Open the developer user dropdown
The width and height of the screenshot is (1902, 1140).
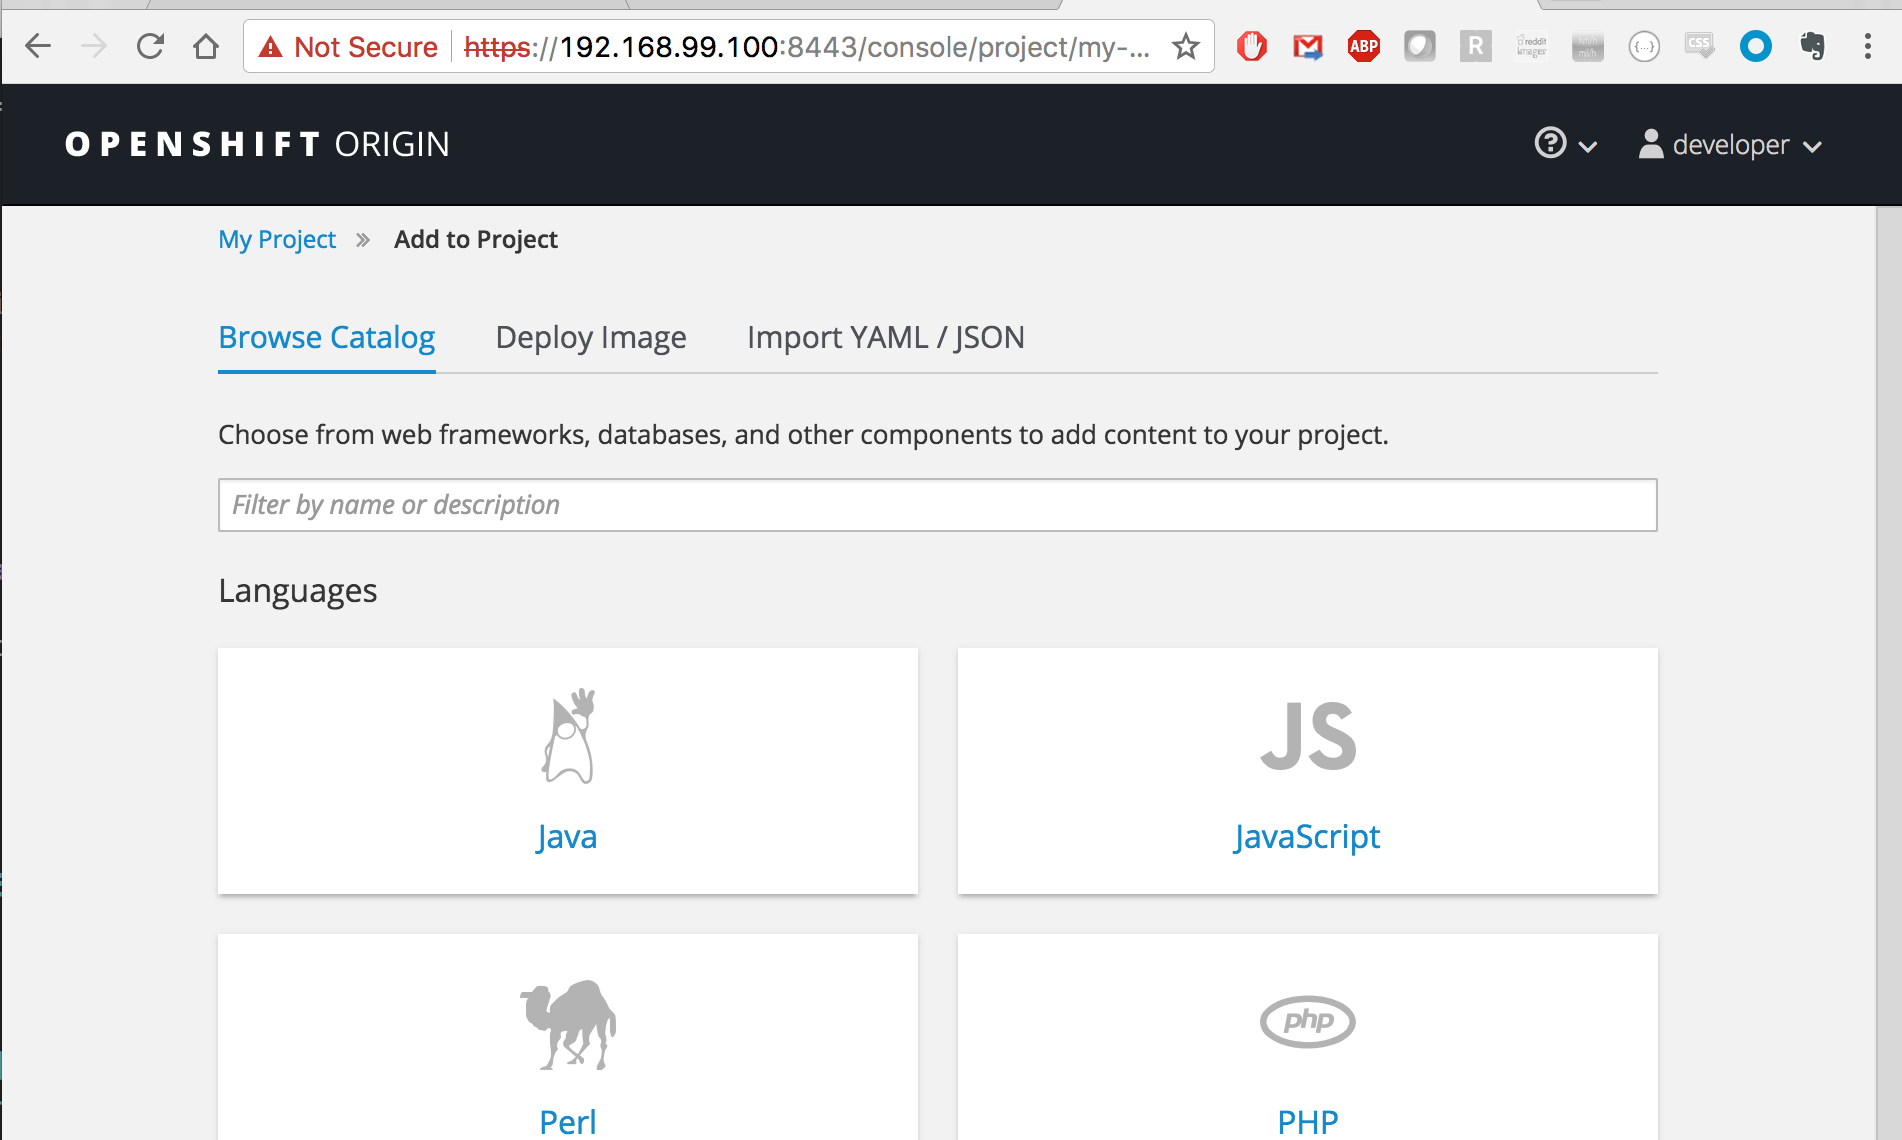[1730, 145]
